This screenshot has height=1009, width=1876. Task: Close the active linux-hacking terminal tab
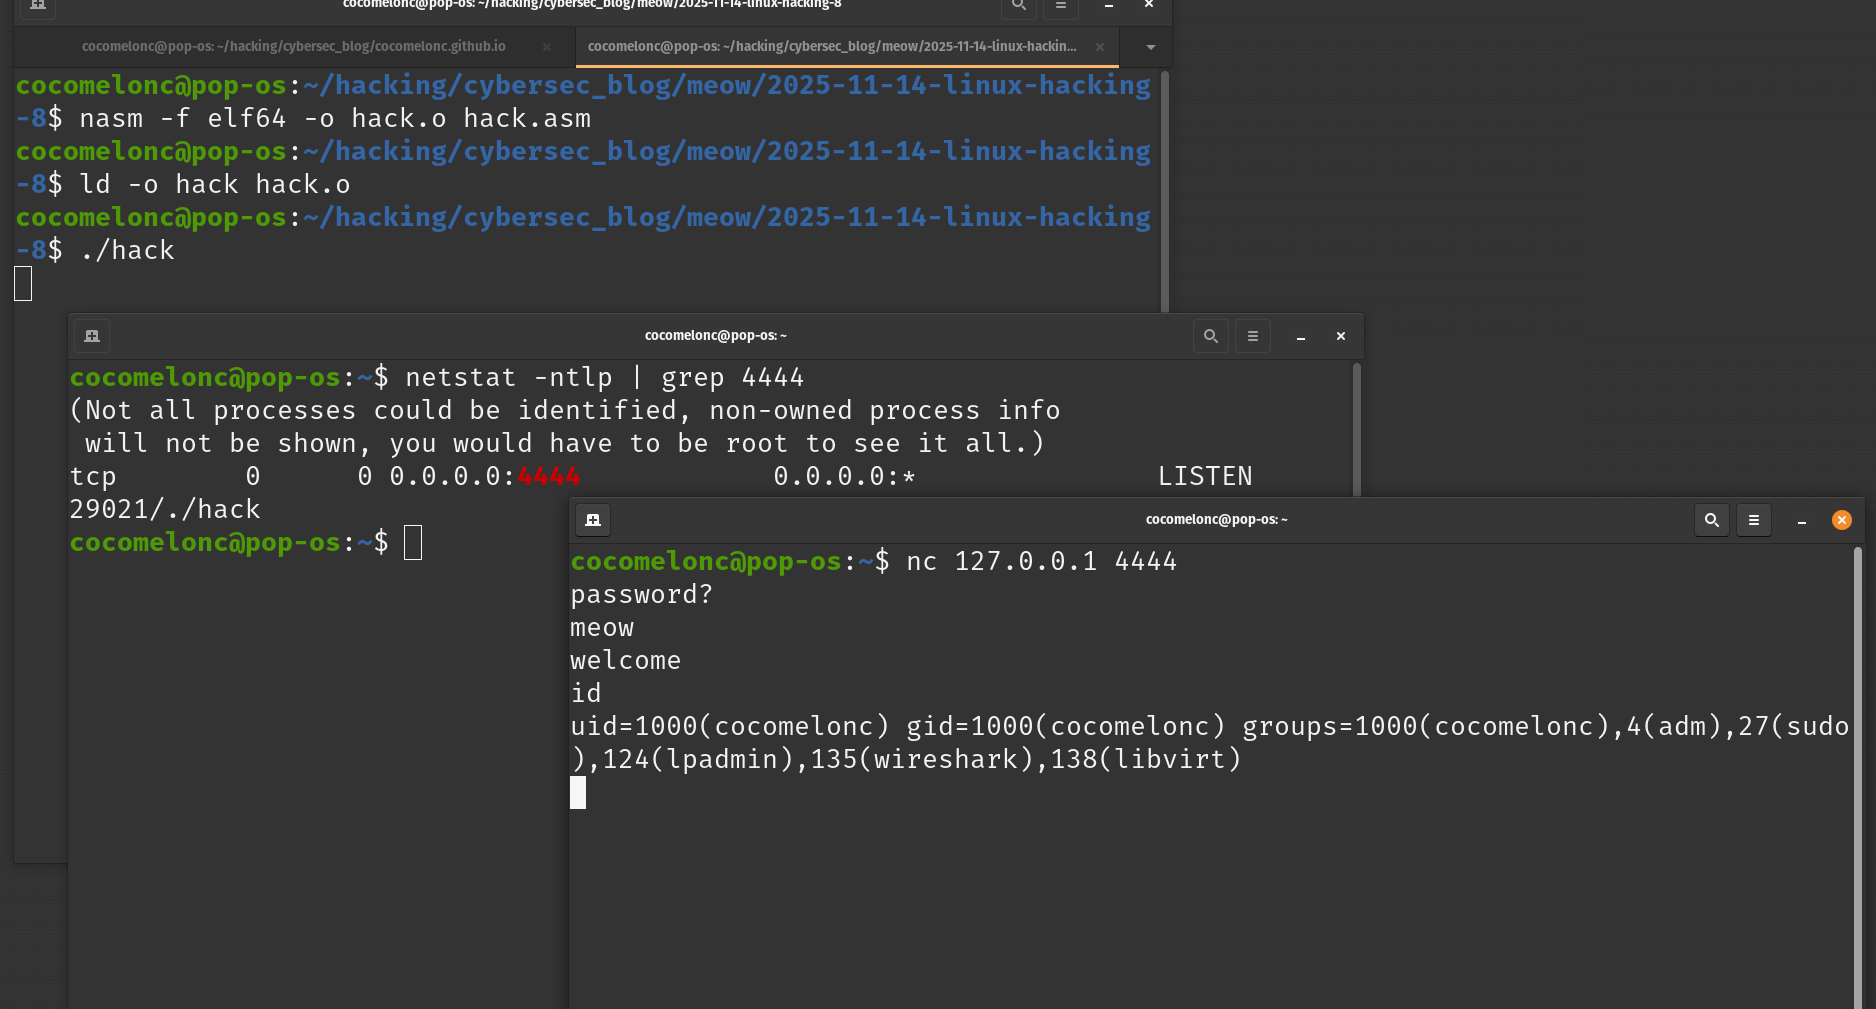click(x=1099, y=47)
